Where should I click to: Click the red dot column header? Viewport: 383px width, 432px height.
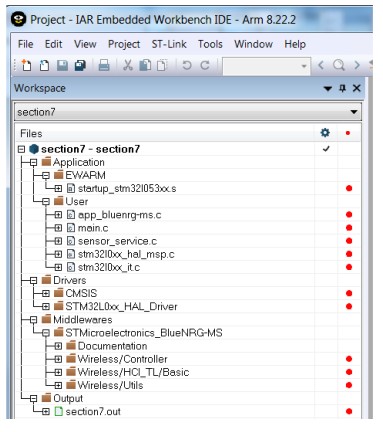pyautogui.click(x=348, y=133)
